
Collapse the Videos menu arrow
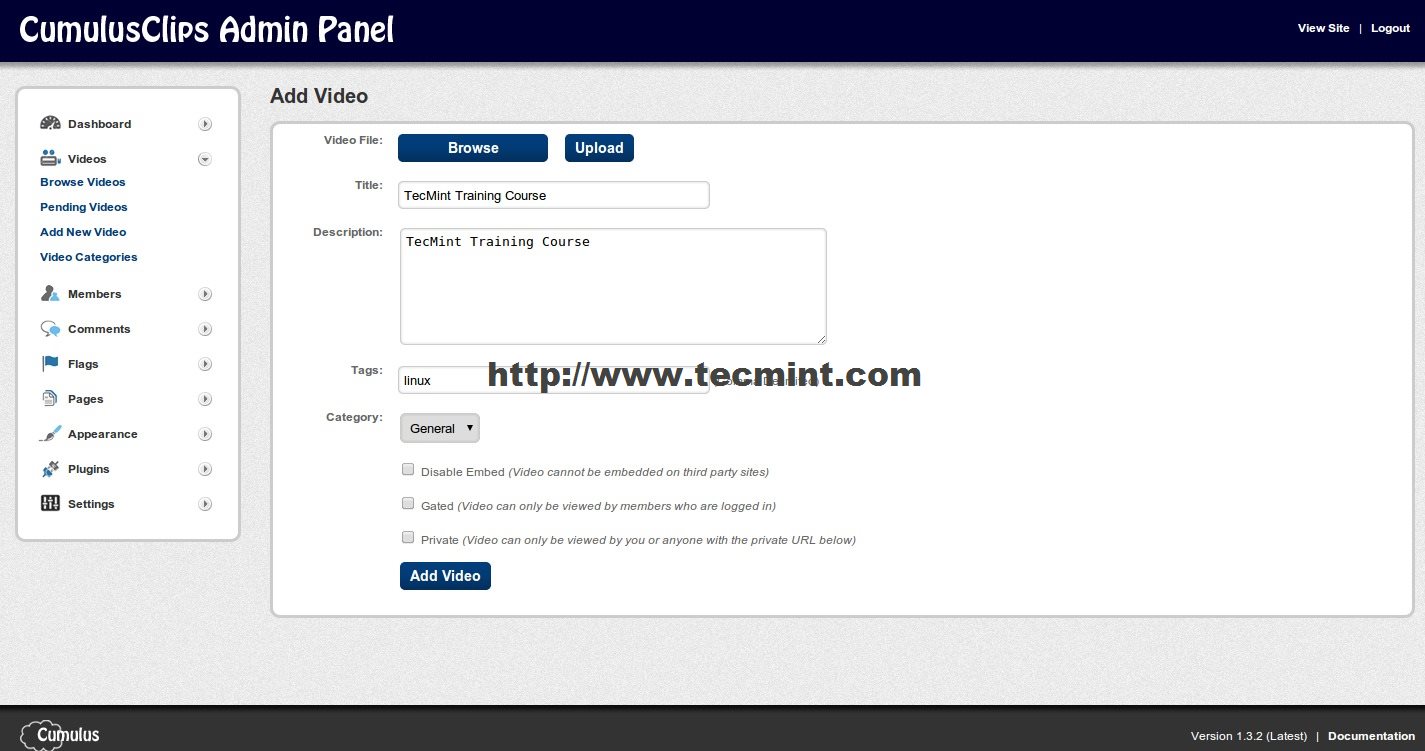(205, 159)
